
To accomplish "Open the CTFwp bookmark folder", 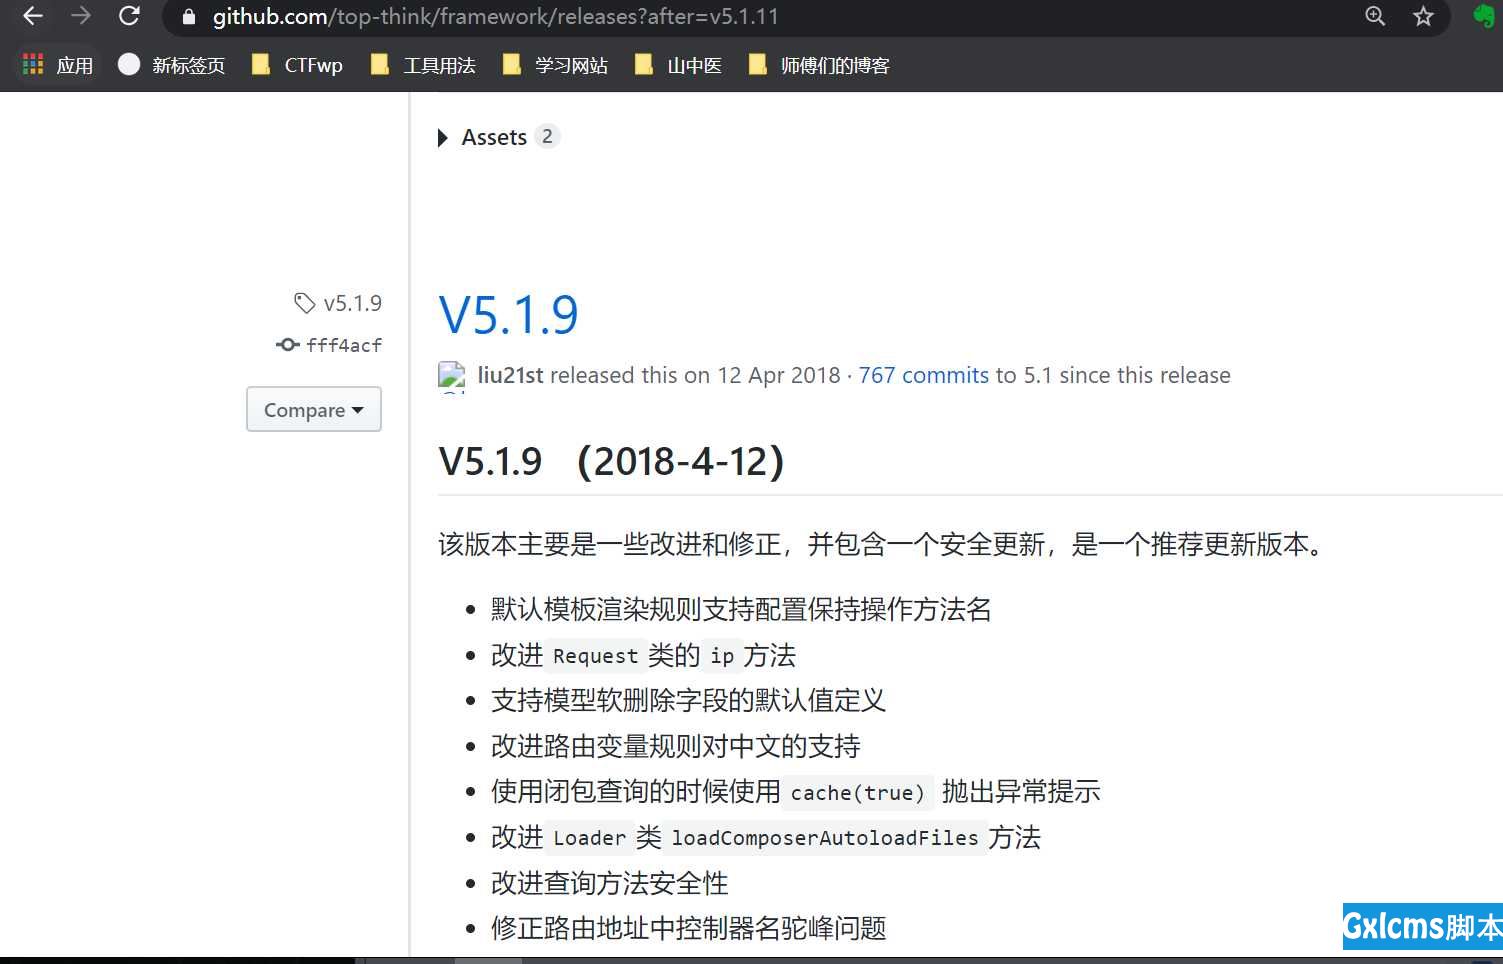I will tap(297, 65).
